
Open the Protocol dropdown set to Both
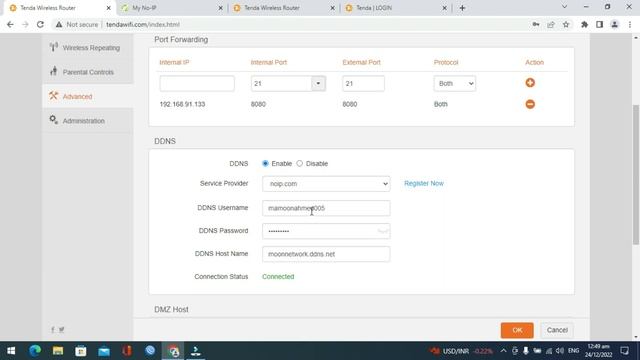[x=455, y=83]
